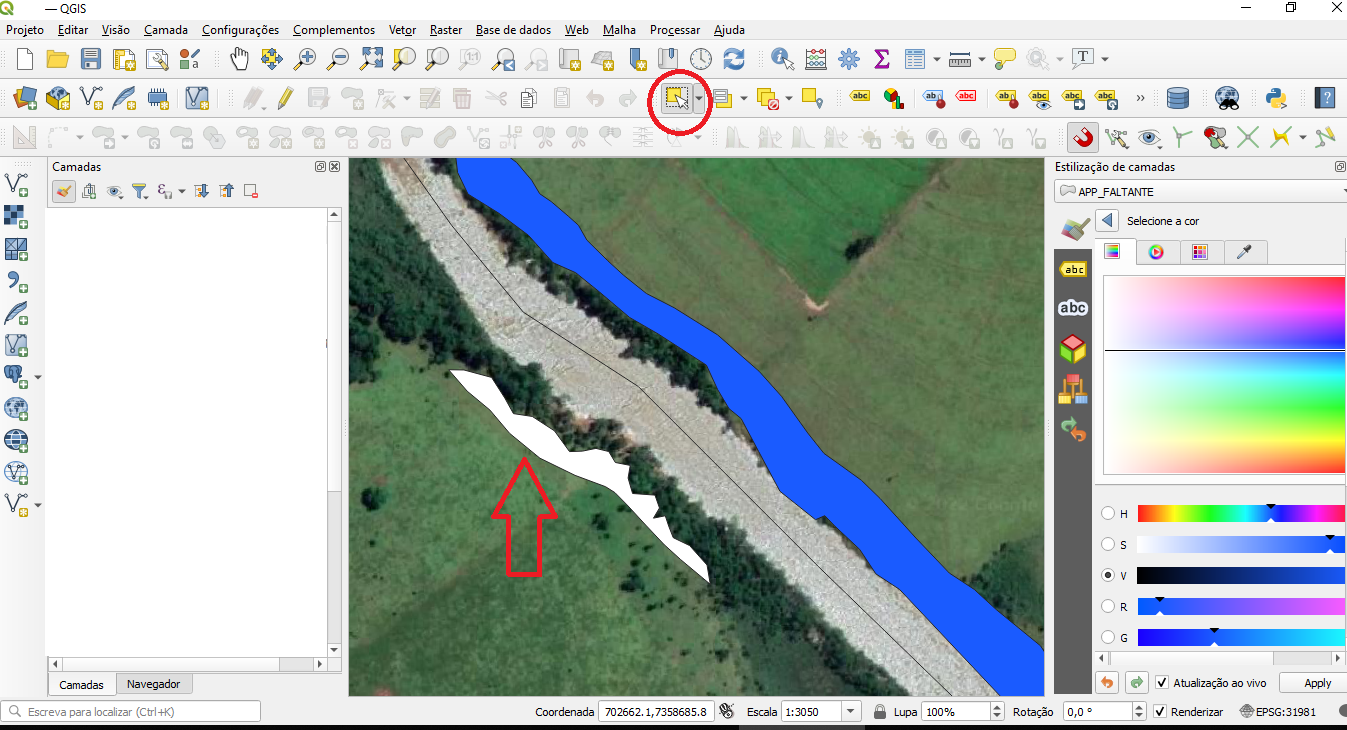Toggle editing with the yellow pencil
The height and width of the screenshot is (730, 1347).
285,98
